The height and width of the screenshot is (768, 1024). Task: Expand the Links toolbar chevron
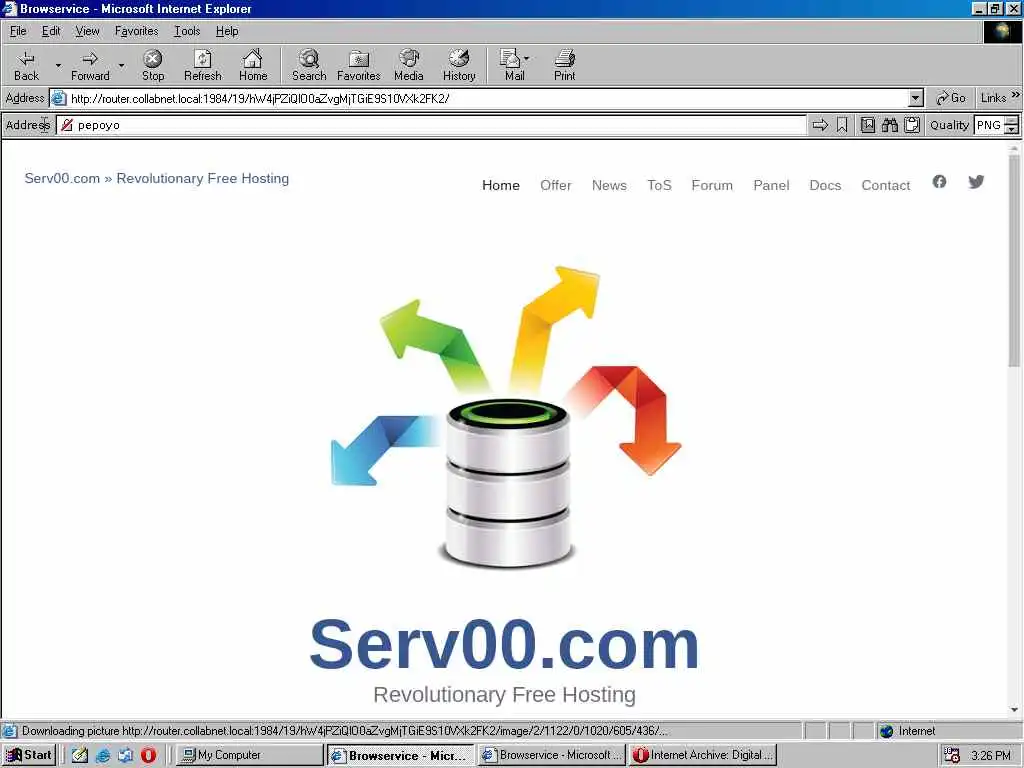coord(1016,95)
